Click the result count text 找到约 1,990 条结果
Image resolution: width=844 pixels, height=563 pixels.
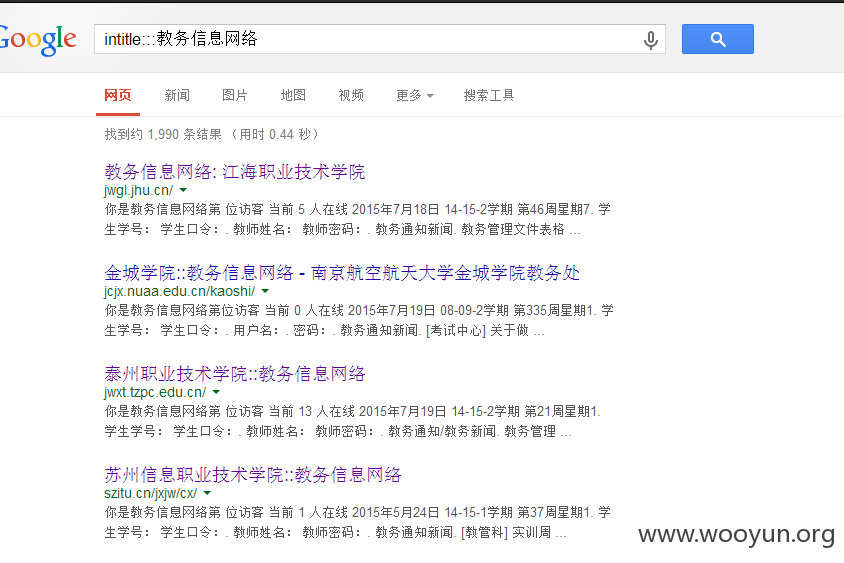[163, 134]
